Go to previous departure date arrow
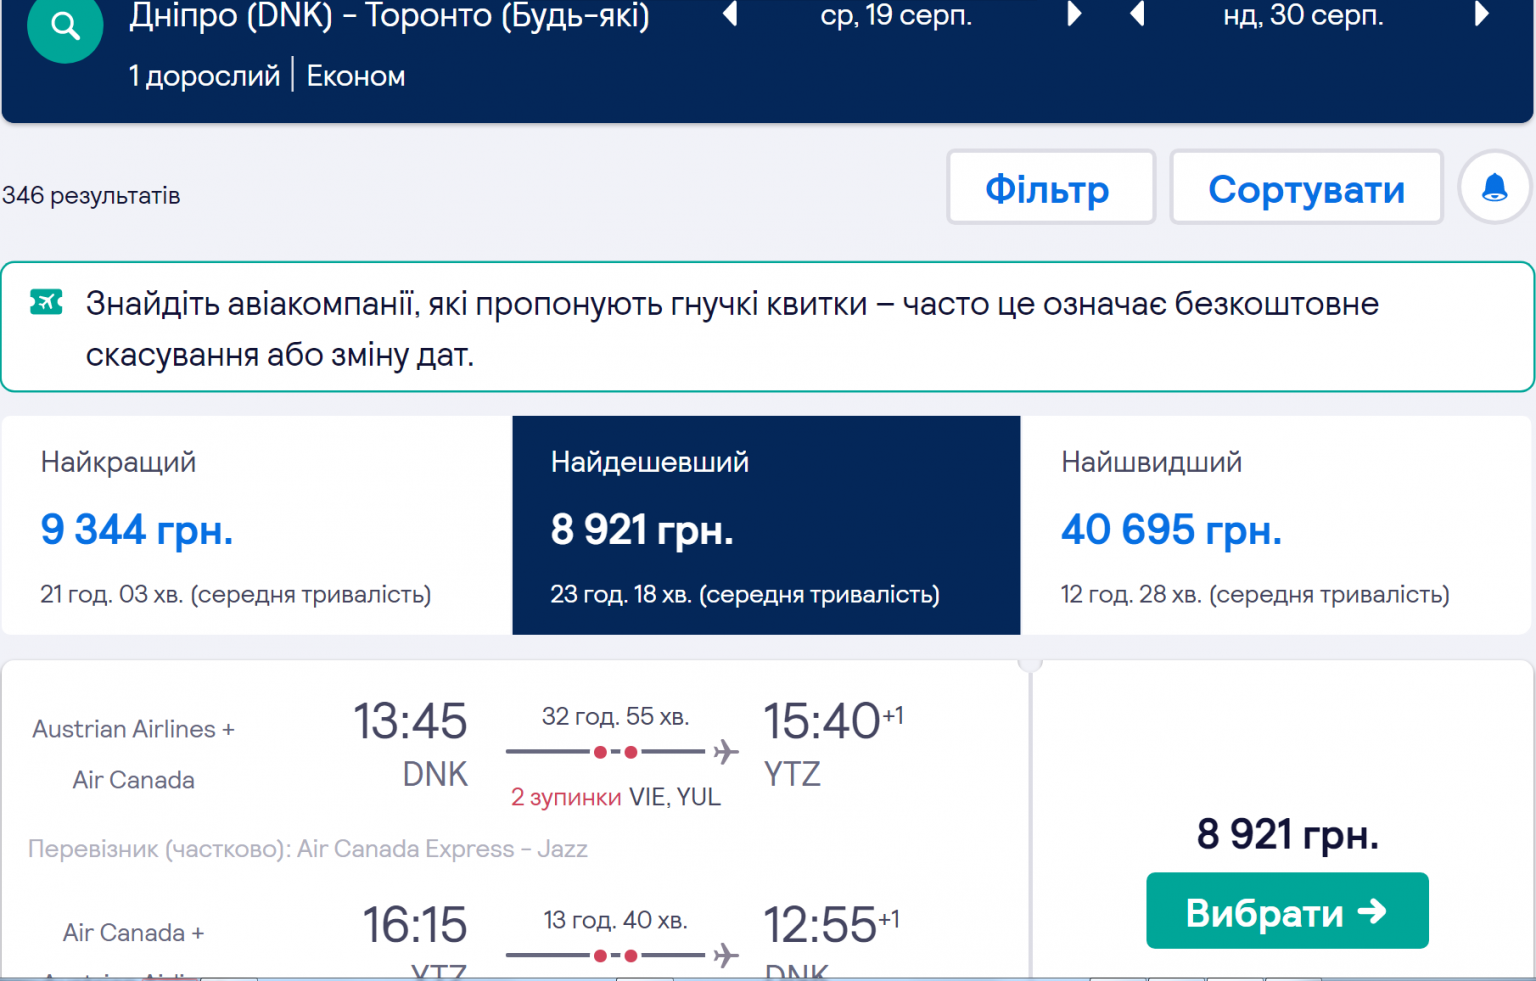 click(x=730, y=14)
